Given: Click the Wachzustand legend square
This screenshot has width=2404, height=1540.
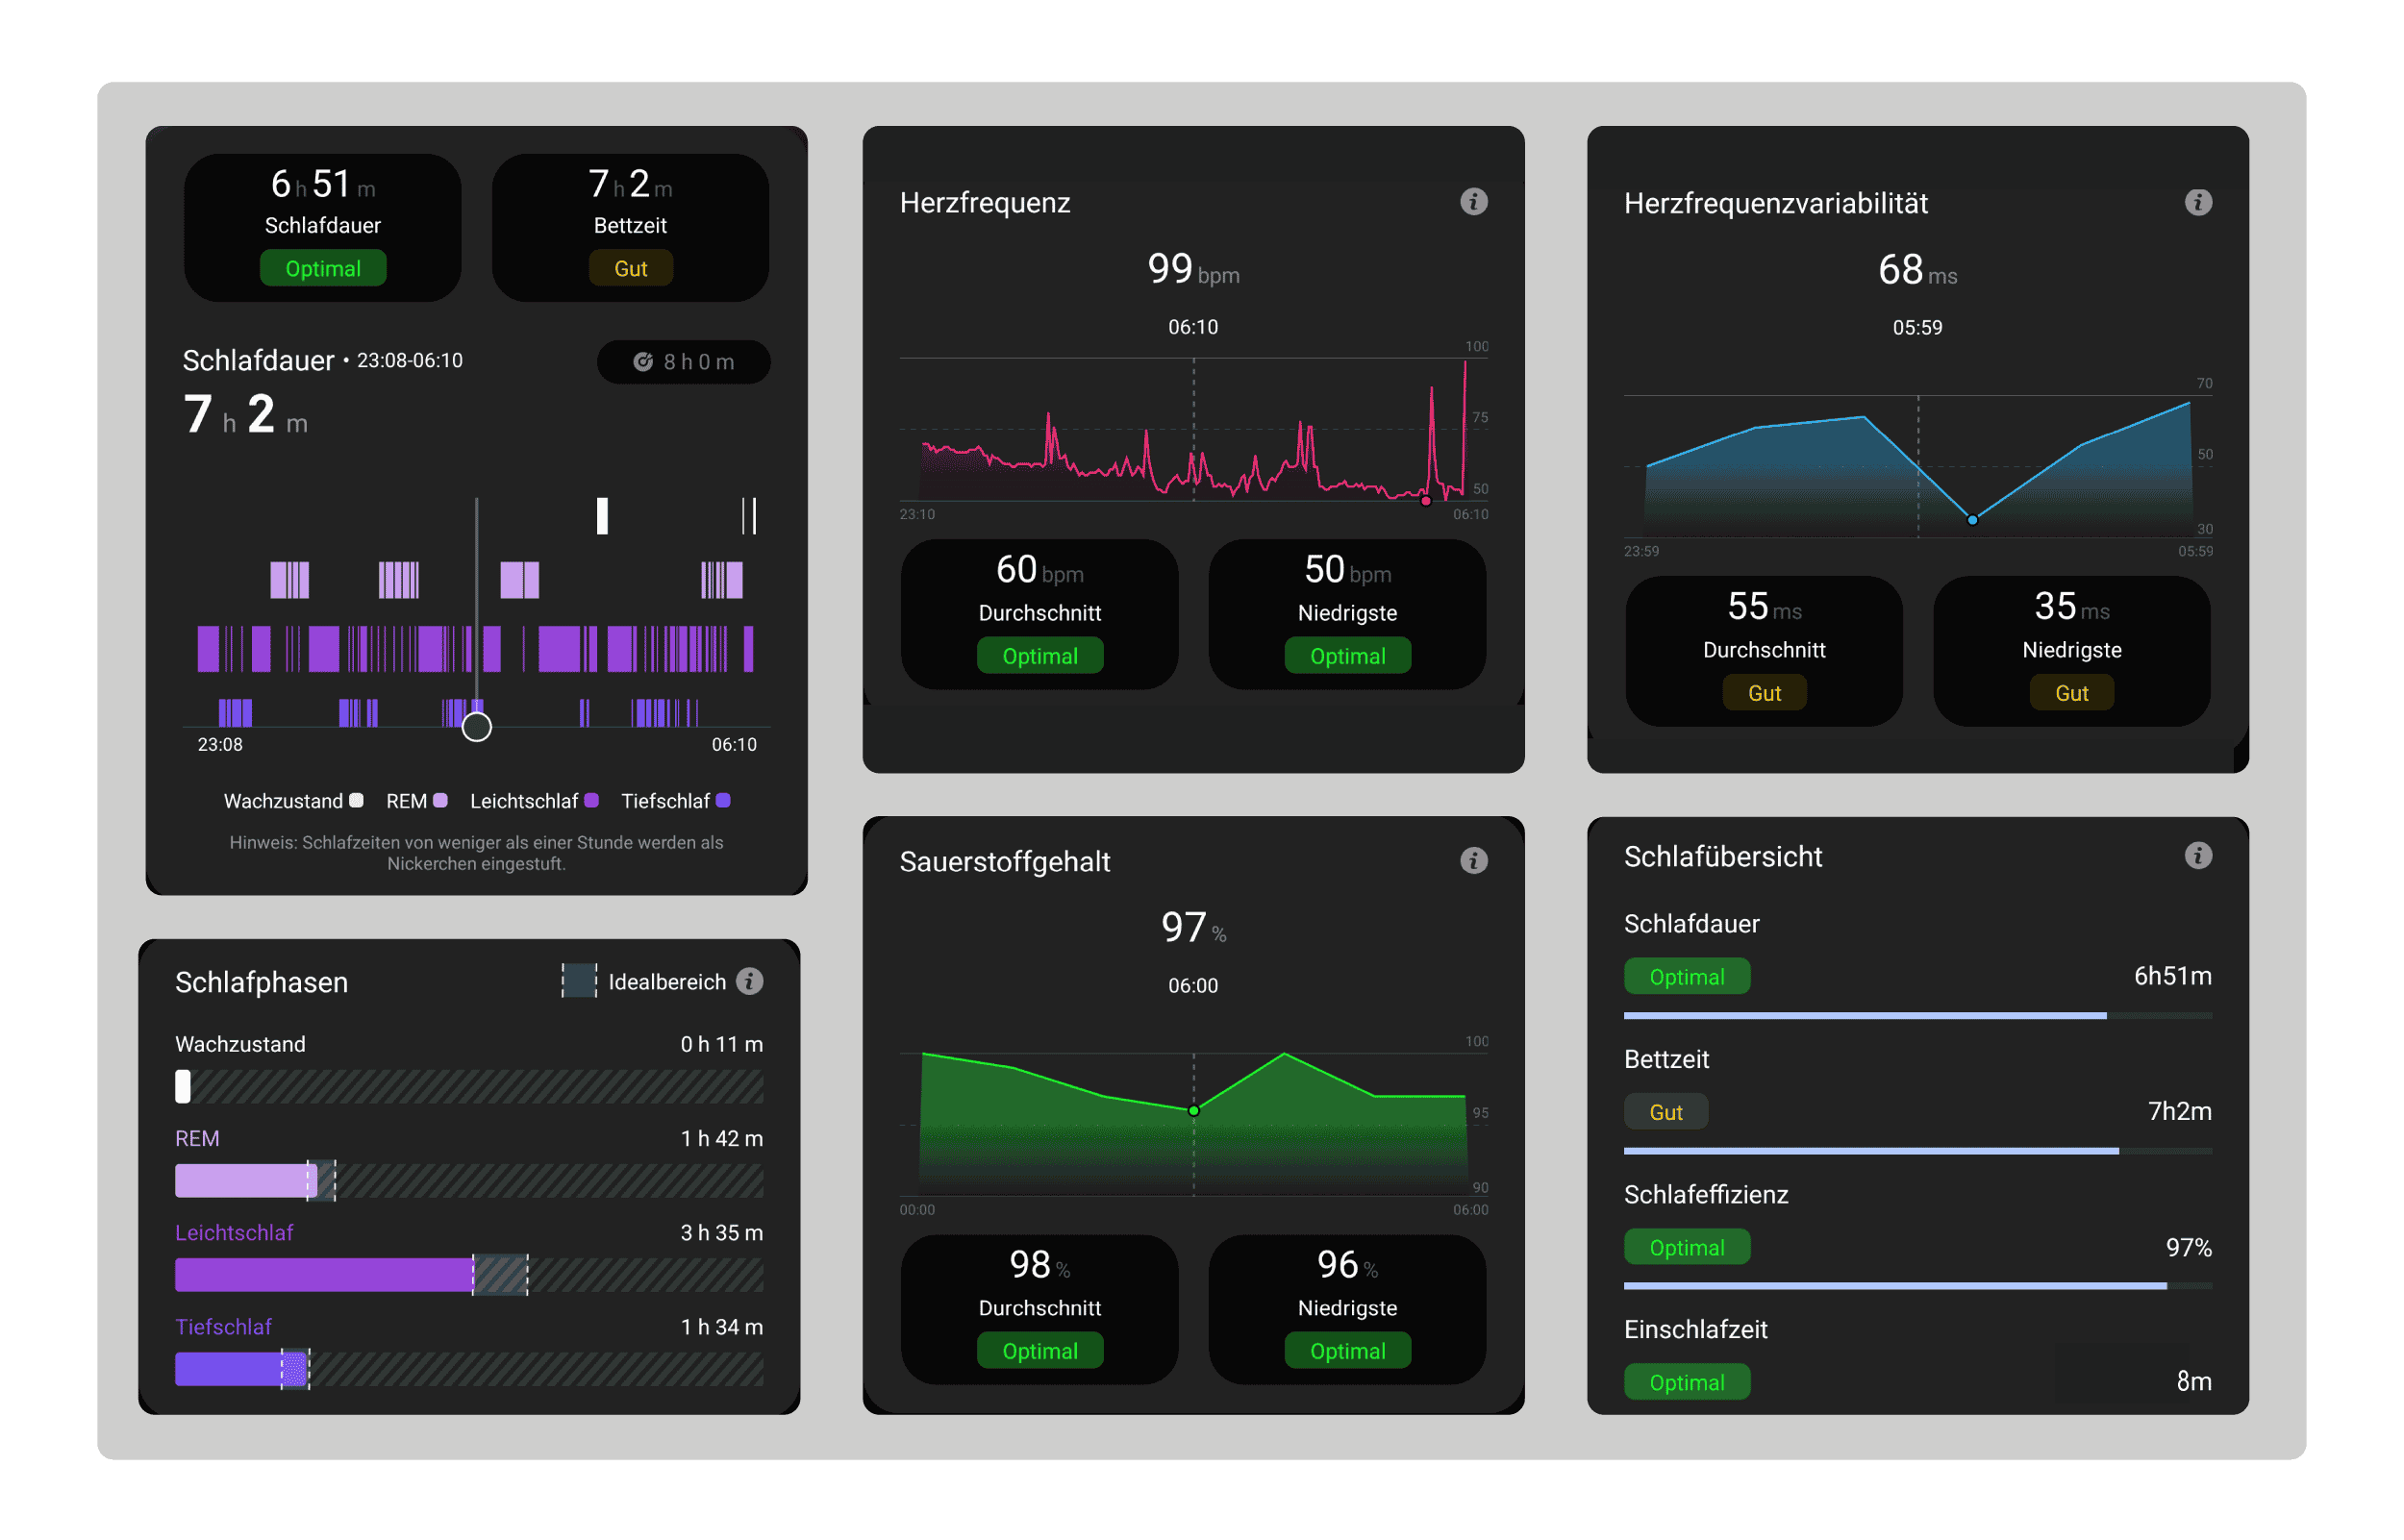Looking at the screenshot, I should [356, 800].
